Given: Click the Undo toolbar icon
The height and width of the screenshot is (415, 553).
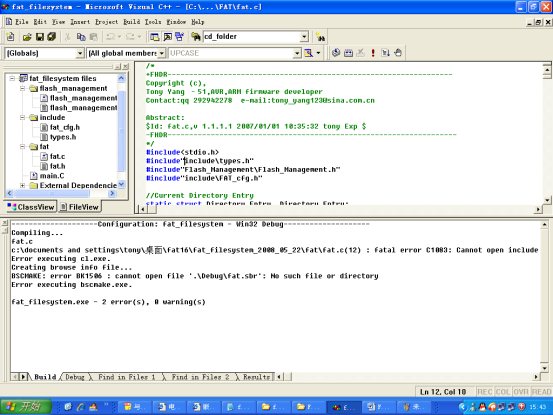Looking at the screenshot, I should [110, 37].
